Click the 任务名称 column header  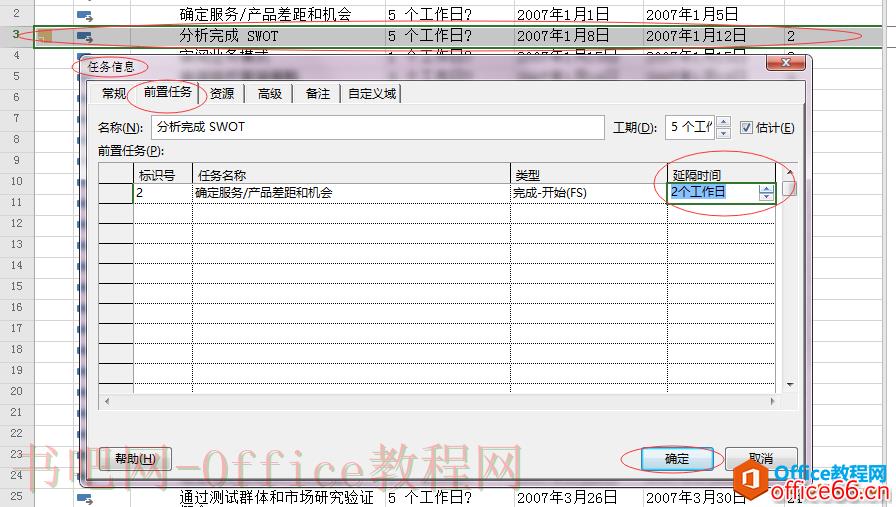click(351, 174)
